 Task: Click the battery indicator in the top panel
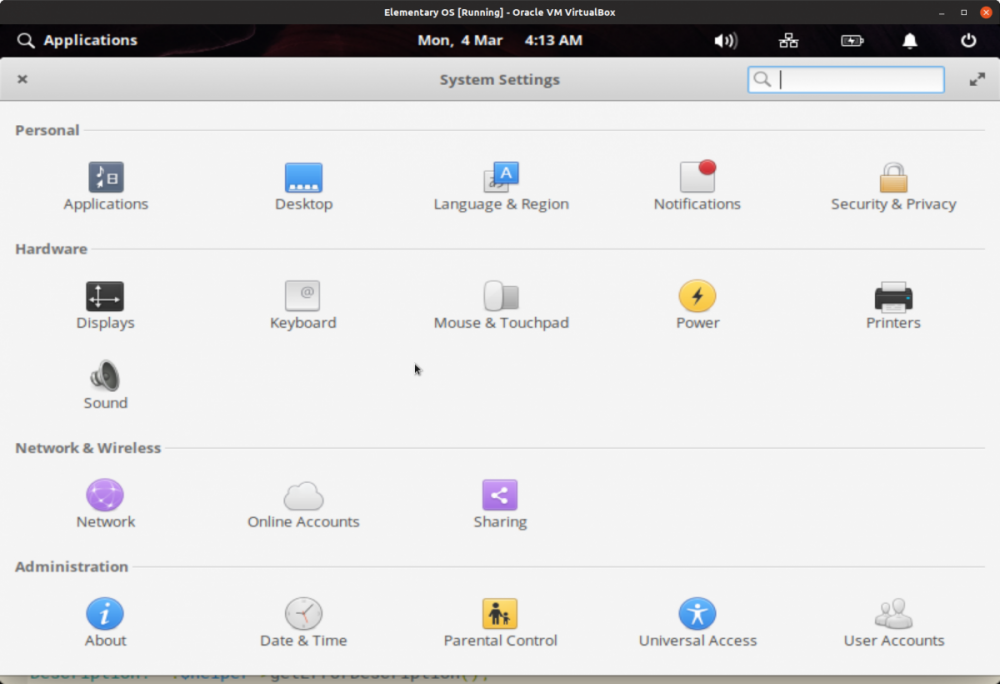(x=852, y=41)
